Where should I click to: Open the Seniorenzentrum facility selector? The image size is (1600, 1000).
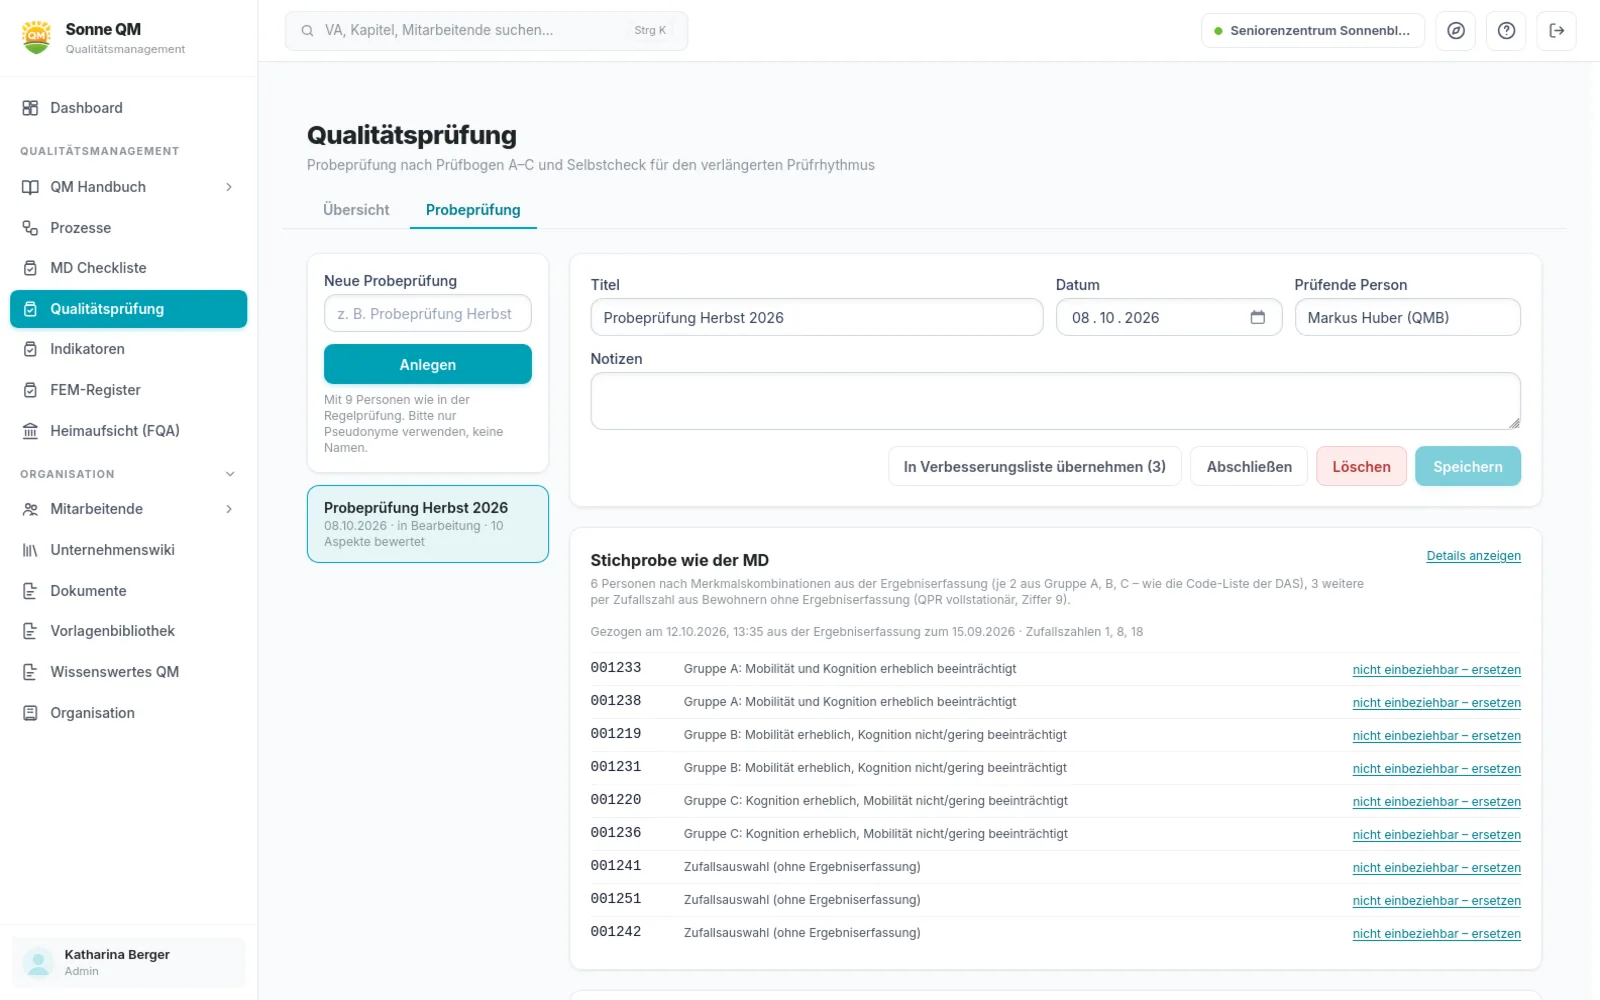(1313, 31)
